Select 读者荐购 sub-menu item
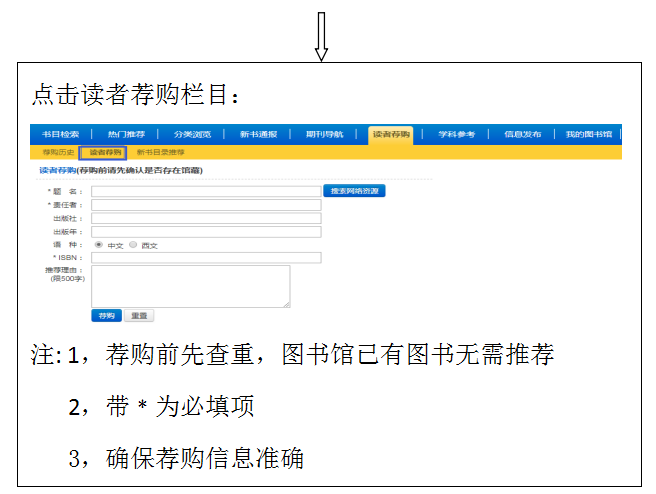The height and width of the screenshot is (494, 656). click(104, 152)
